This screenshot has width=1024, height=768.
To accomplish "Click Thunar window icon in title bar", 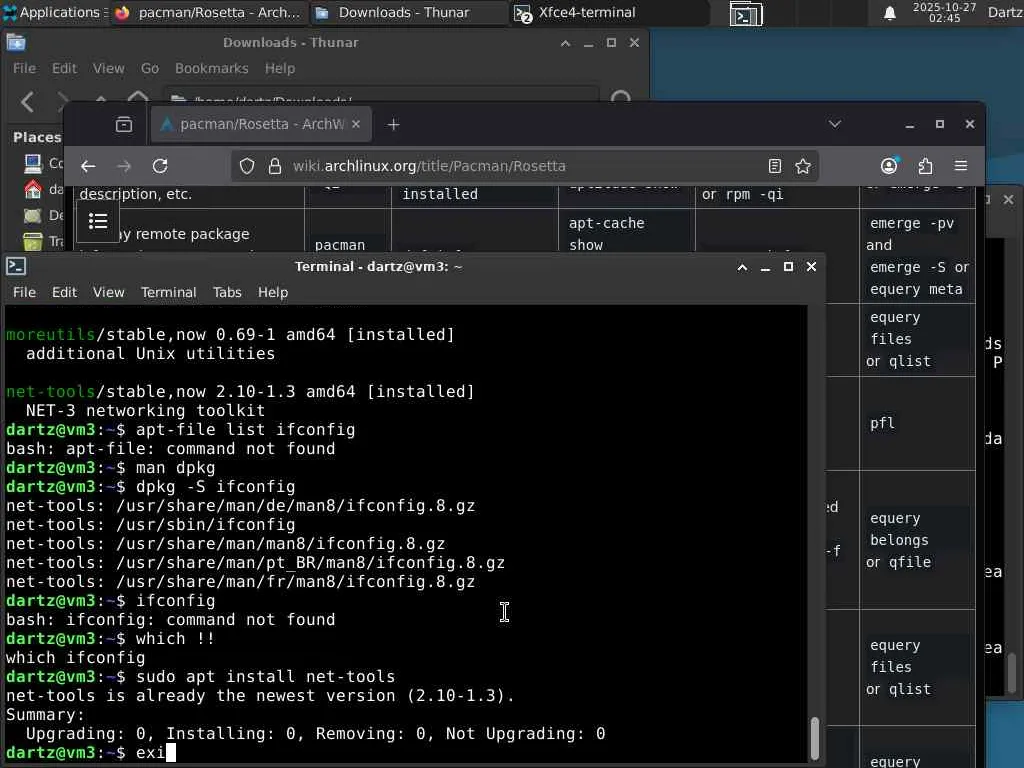I will click(x=16, y=42).
